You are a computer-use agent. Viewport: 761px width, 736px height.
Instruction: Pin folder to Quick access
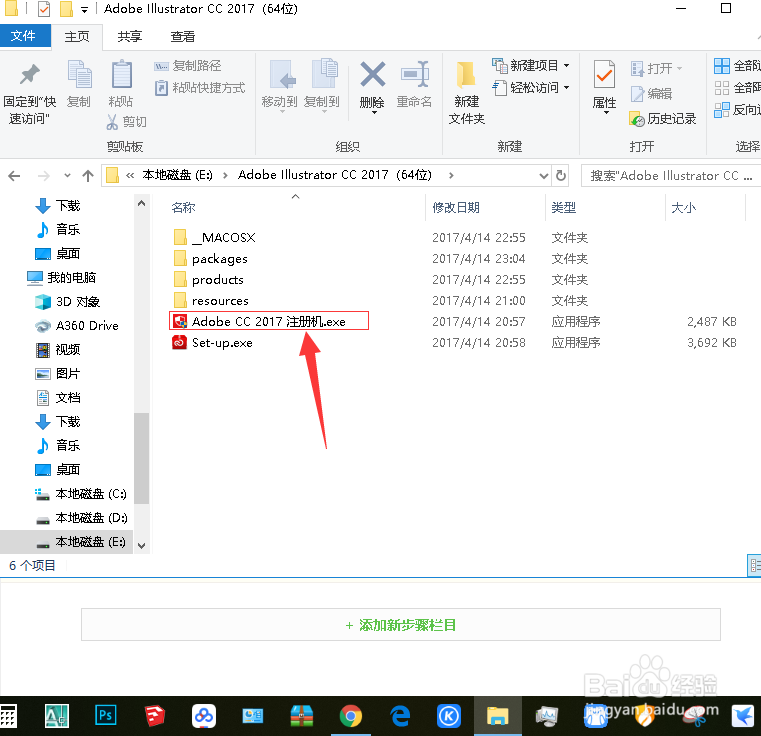29,92
